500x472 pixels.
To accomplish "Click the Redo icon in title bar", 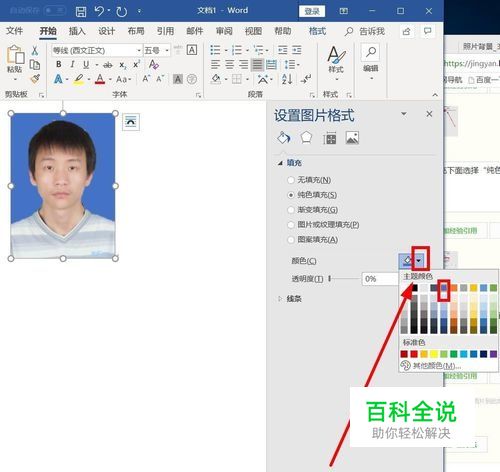I will click(121, 12).
